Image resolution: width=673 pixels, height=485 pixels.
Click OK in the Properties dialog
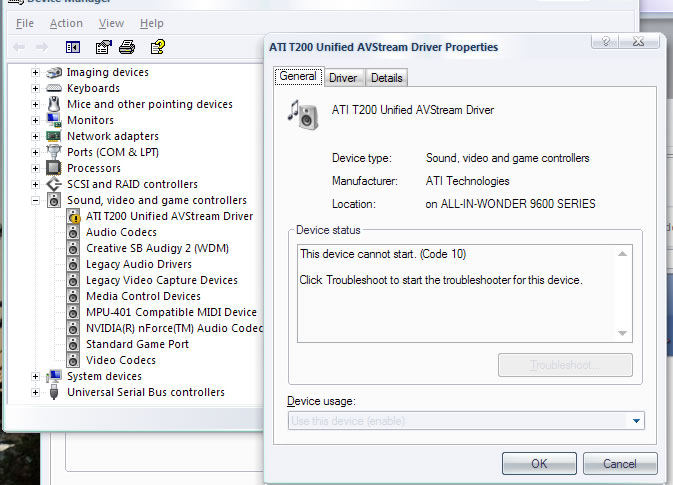click(x=539, y=464)
